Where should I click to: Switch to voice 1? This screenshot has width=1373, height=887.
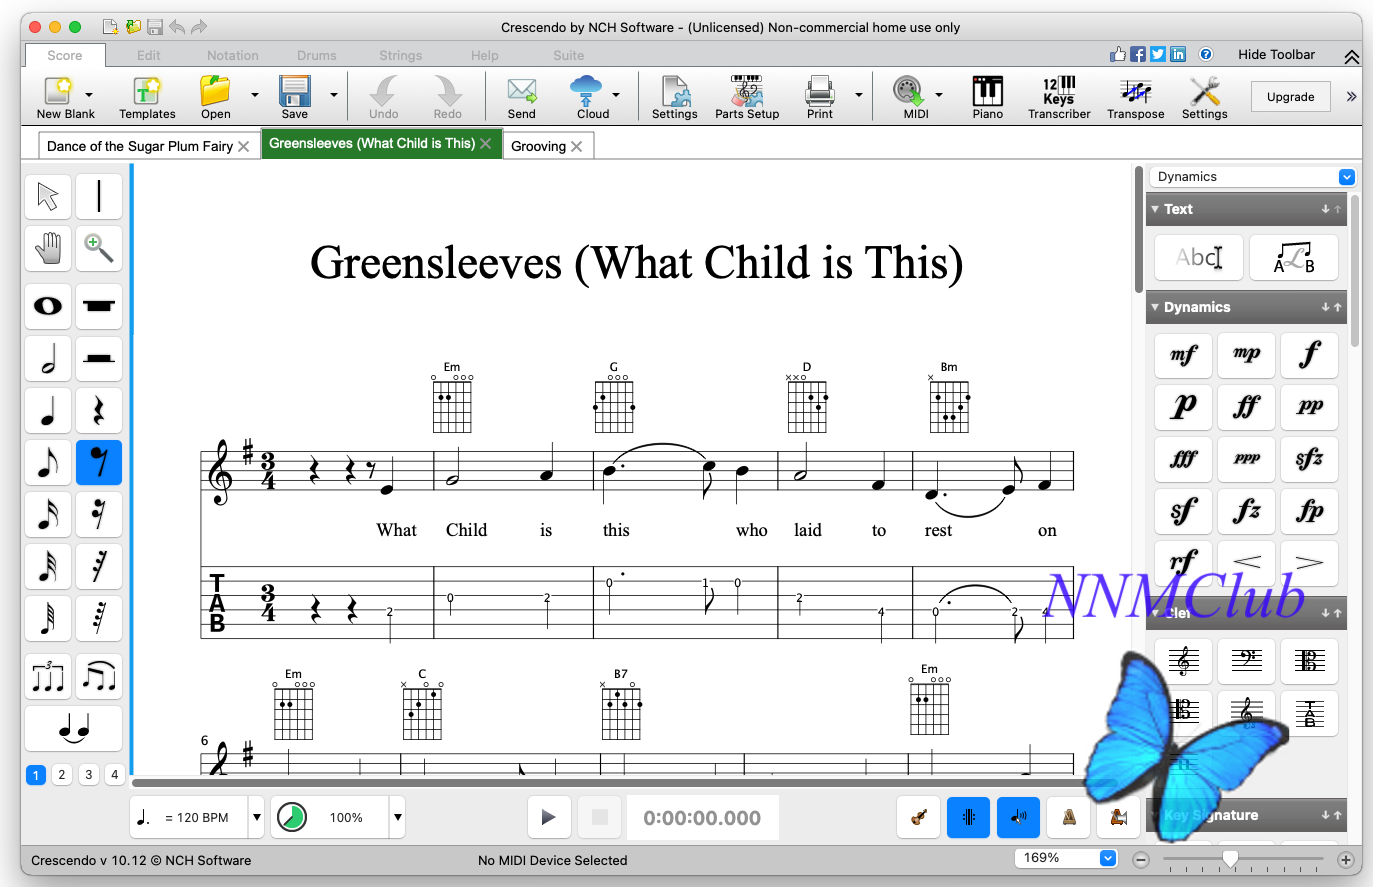[36, 775]
